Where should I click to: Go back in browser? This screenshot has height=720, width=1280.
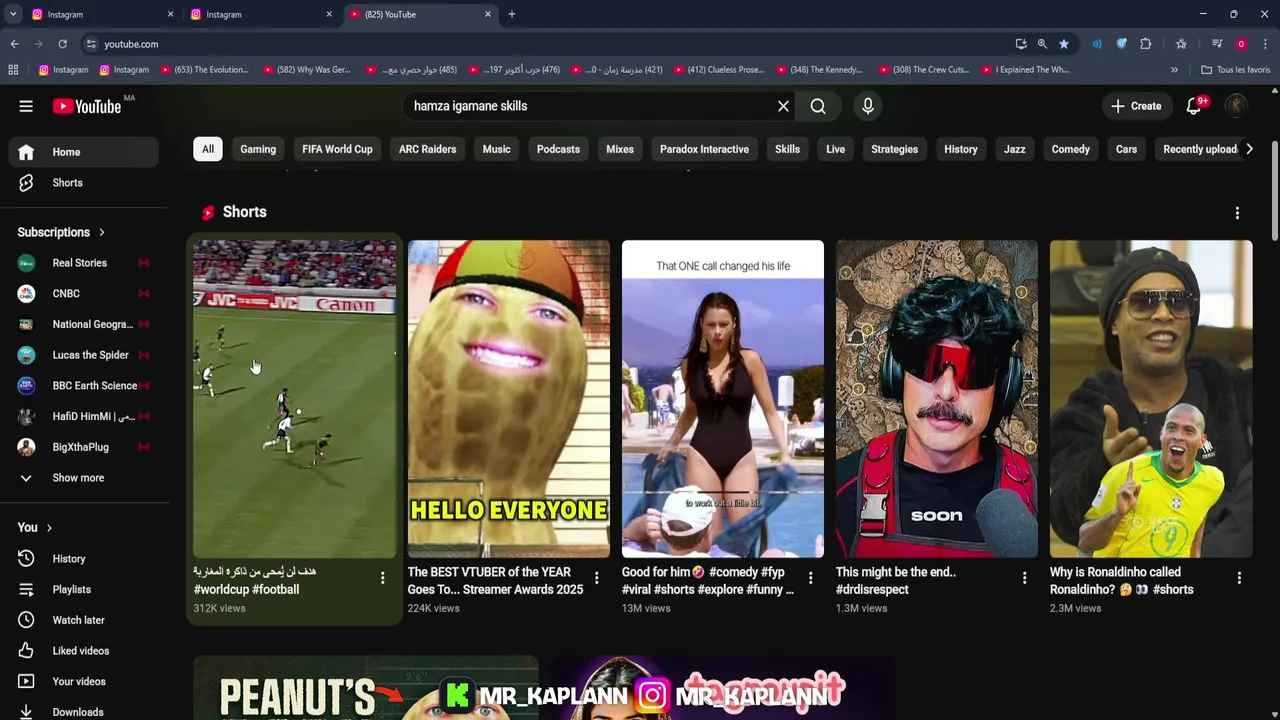click(x=14, y=44)
